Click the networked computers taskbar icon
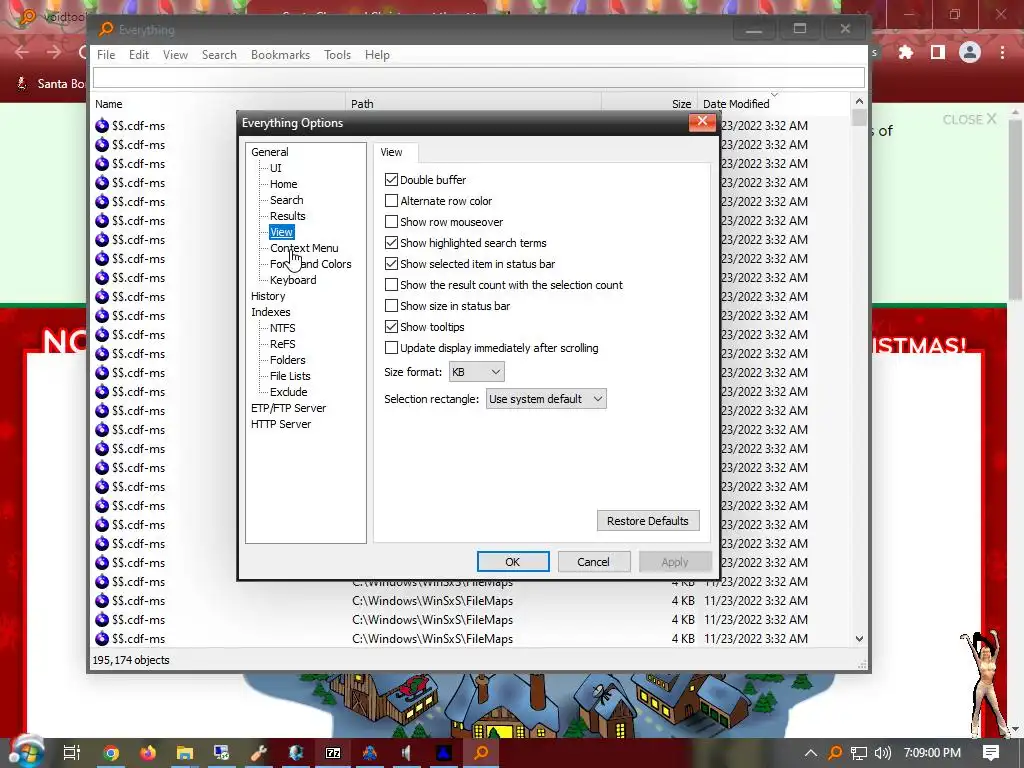The height and width of the screenshot is (768, 1024). click(x=222, y=753)
